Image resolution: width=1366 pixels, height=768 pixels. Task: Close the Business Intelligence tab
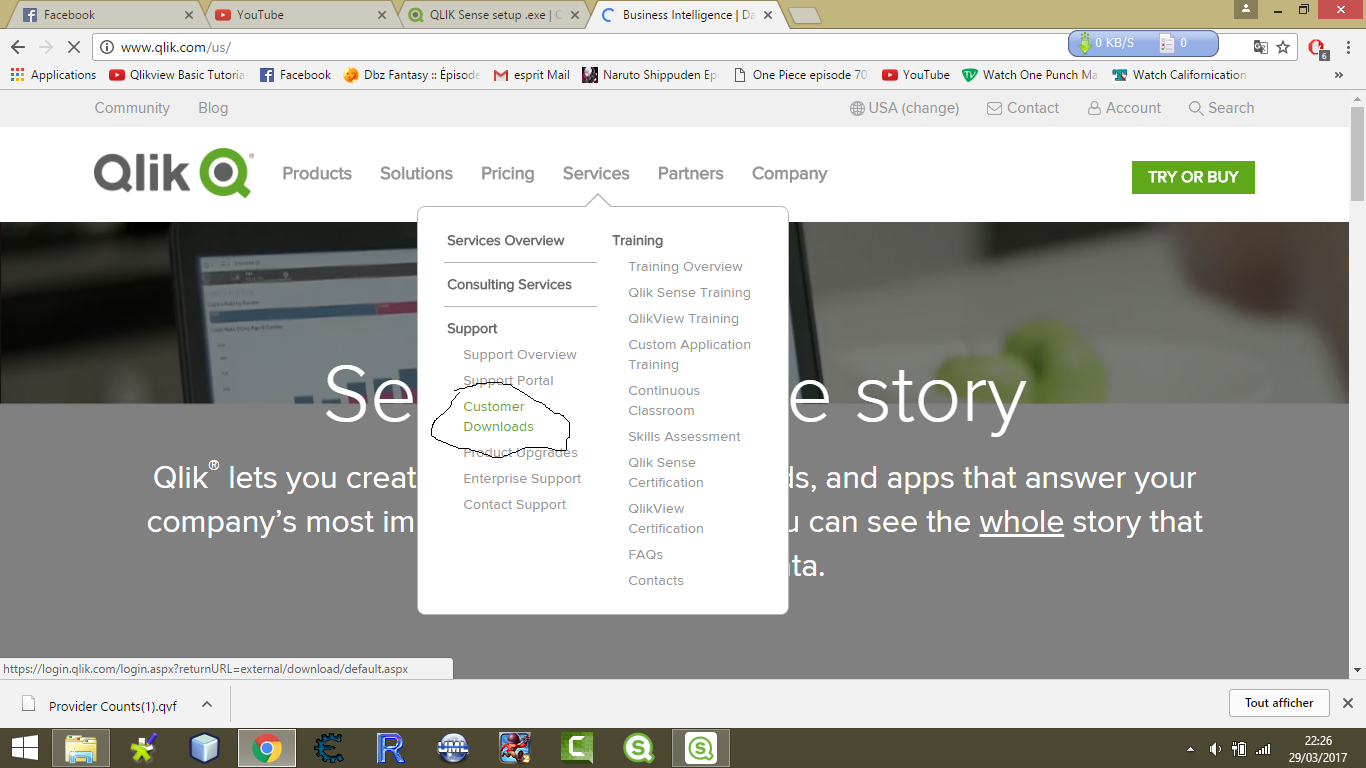(768, 15)
